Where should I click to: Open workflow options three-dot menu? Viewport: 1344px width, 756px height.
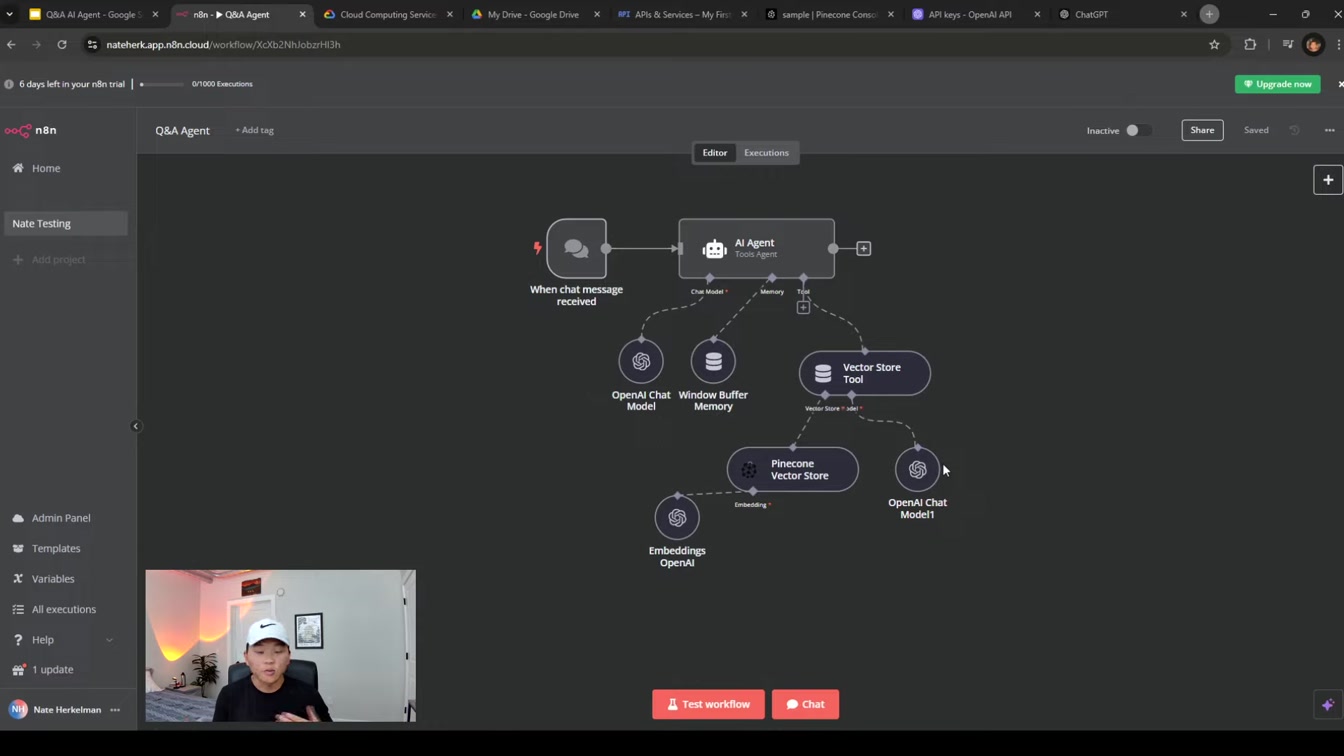pos(1329,130)
